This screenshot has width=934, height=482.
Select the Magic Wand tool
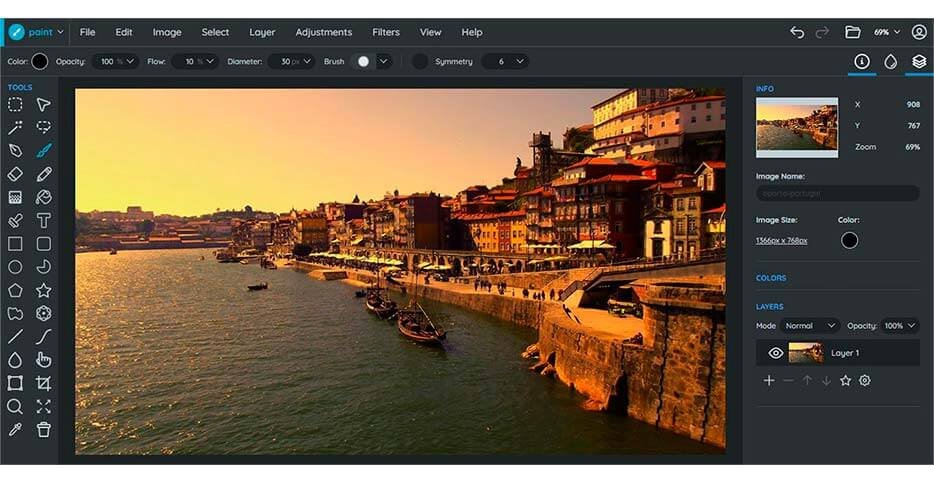[x=15, y=128]
